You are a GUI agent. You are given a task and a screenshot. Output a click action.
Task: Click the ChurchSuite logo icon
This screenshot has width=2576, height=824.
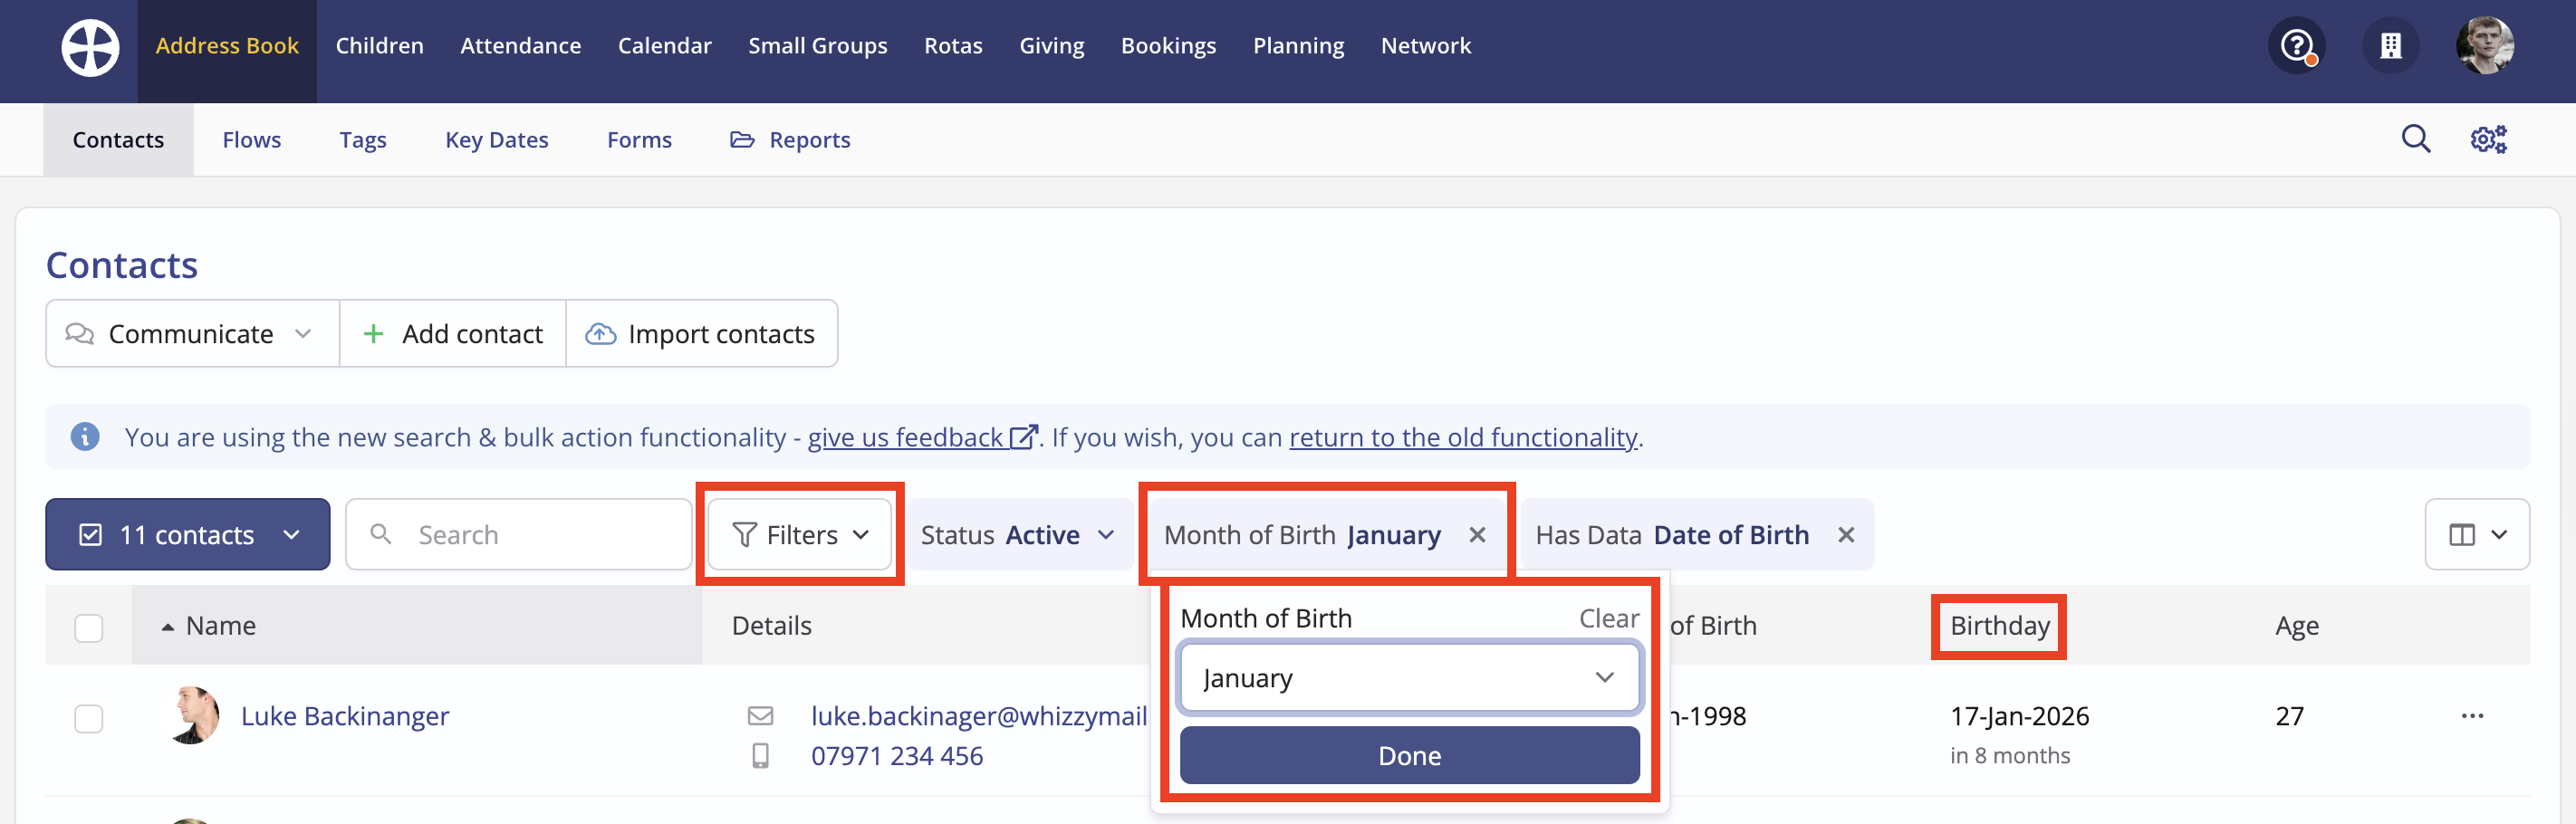pos(90,47)
